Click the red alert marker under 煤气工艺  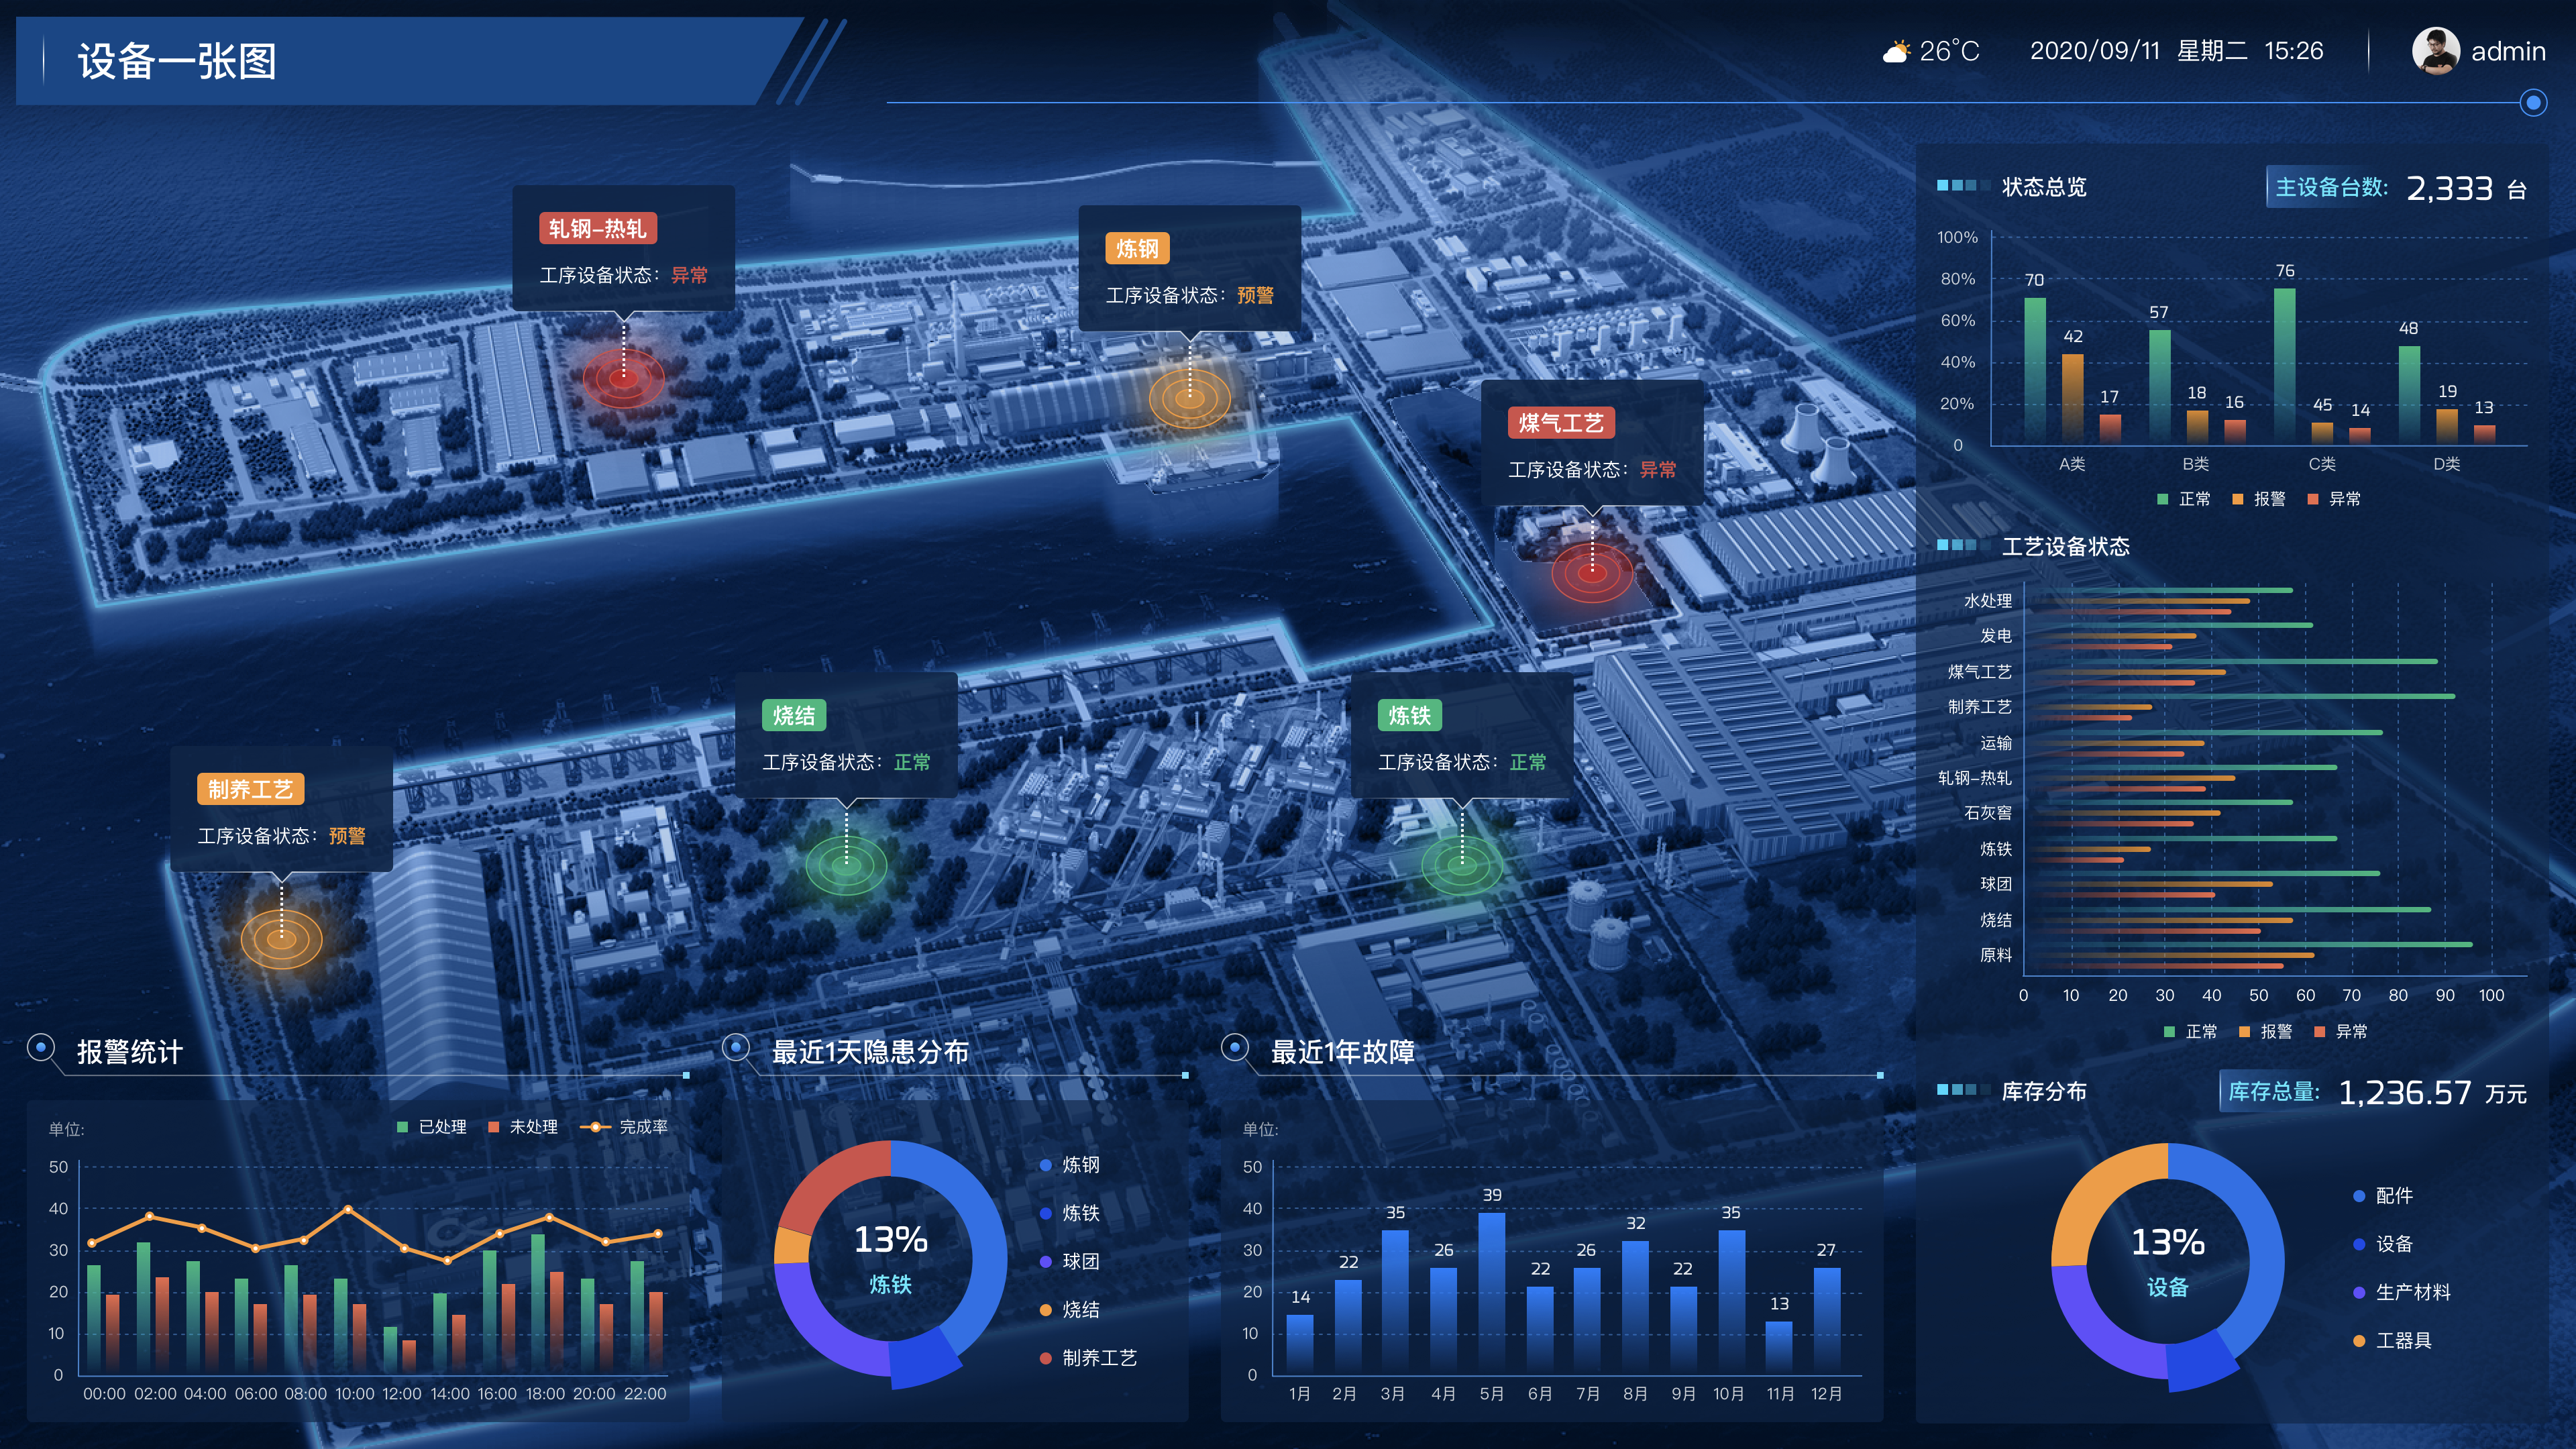pyautogui.click(x=1592, y=573)
